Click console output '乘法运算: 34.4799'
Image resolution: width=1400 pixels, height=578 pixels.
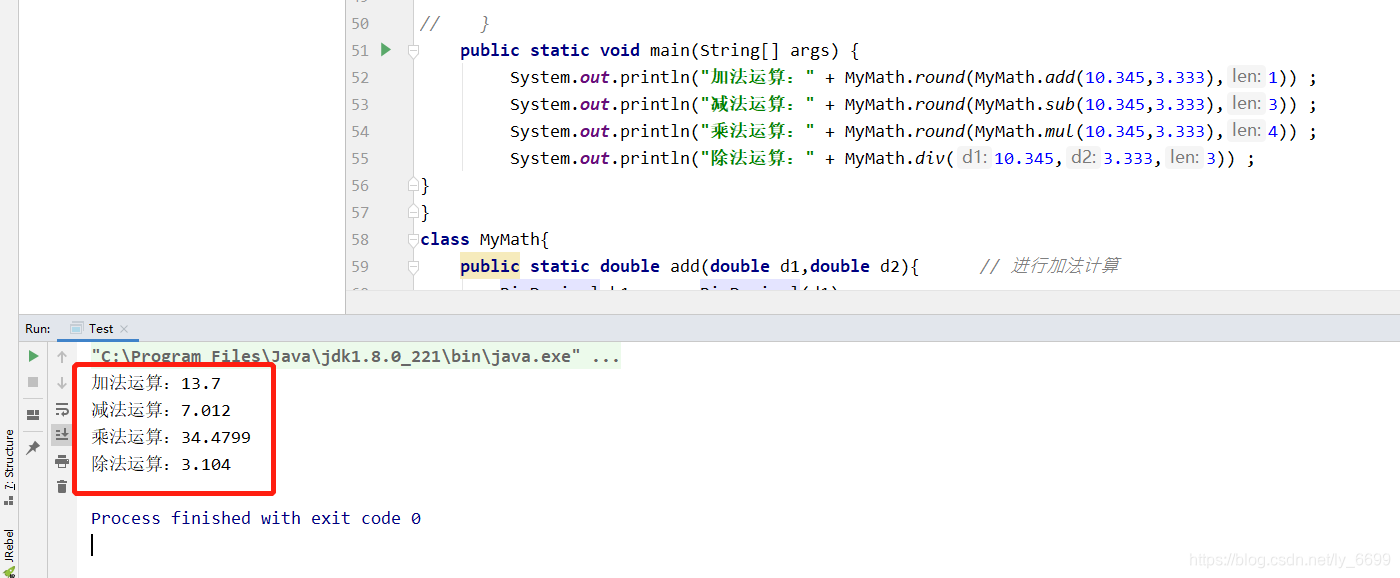171,437
